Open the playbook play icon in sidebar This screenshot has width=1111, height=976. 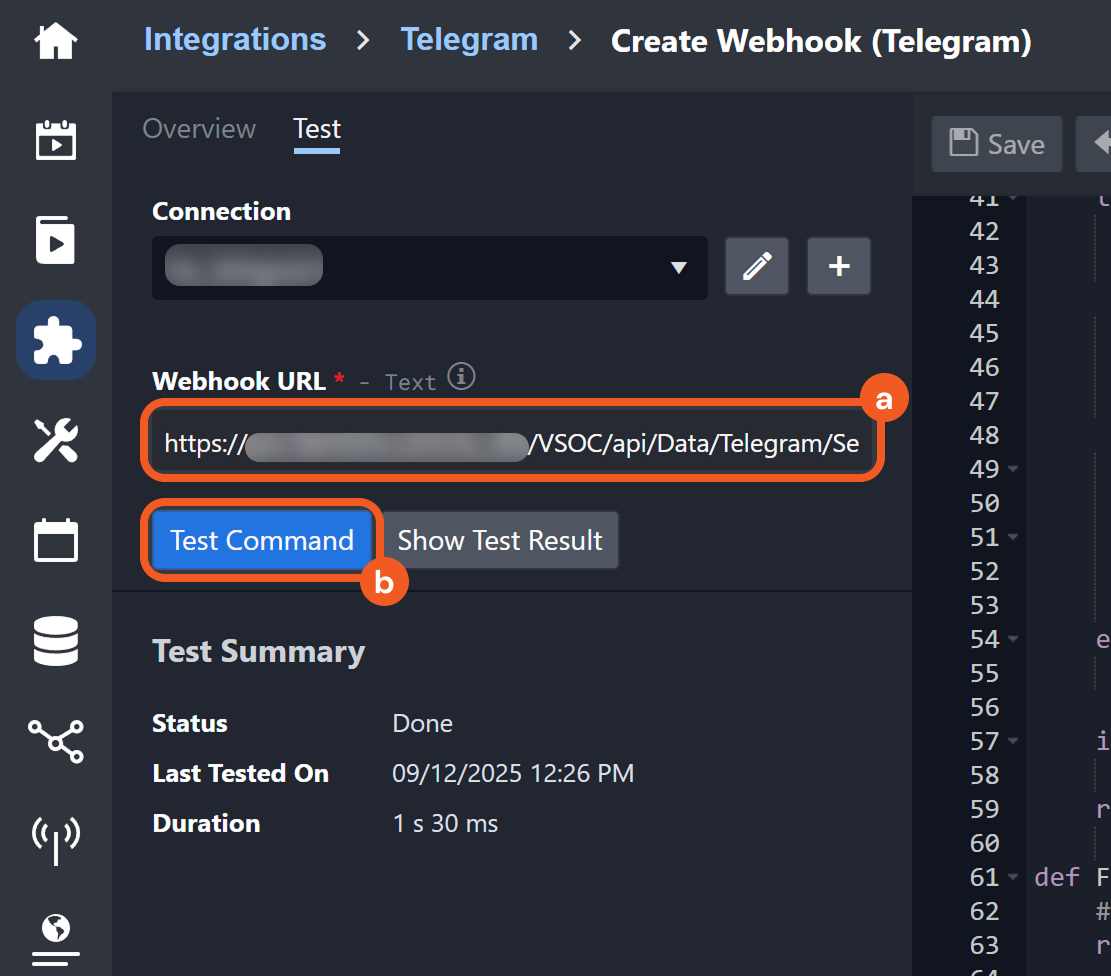tap(55, 240)
